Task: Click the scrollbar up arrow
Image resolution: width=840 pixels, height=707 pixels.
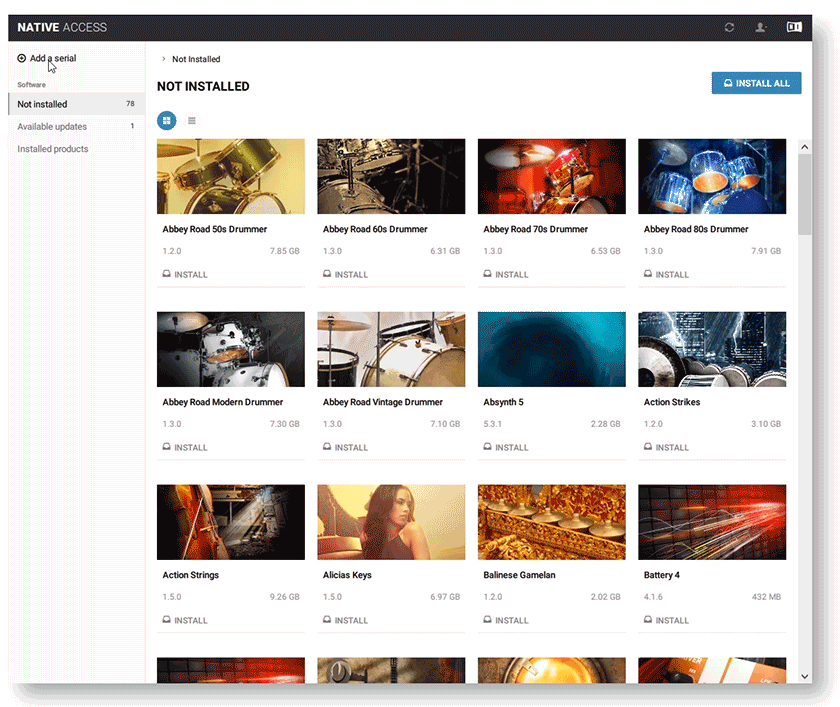Action: 804,147
